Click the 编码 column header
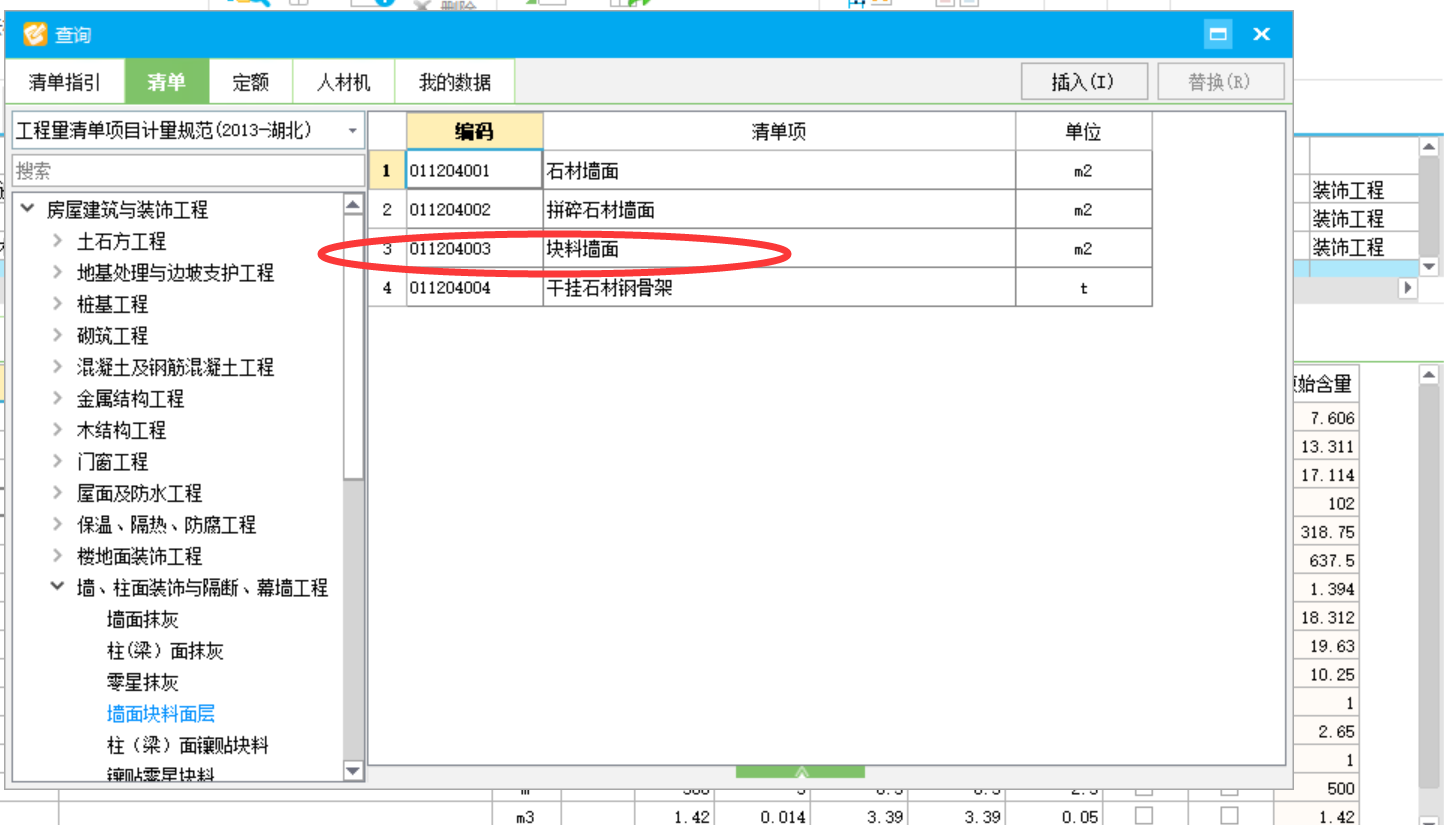 coord(474,131)
